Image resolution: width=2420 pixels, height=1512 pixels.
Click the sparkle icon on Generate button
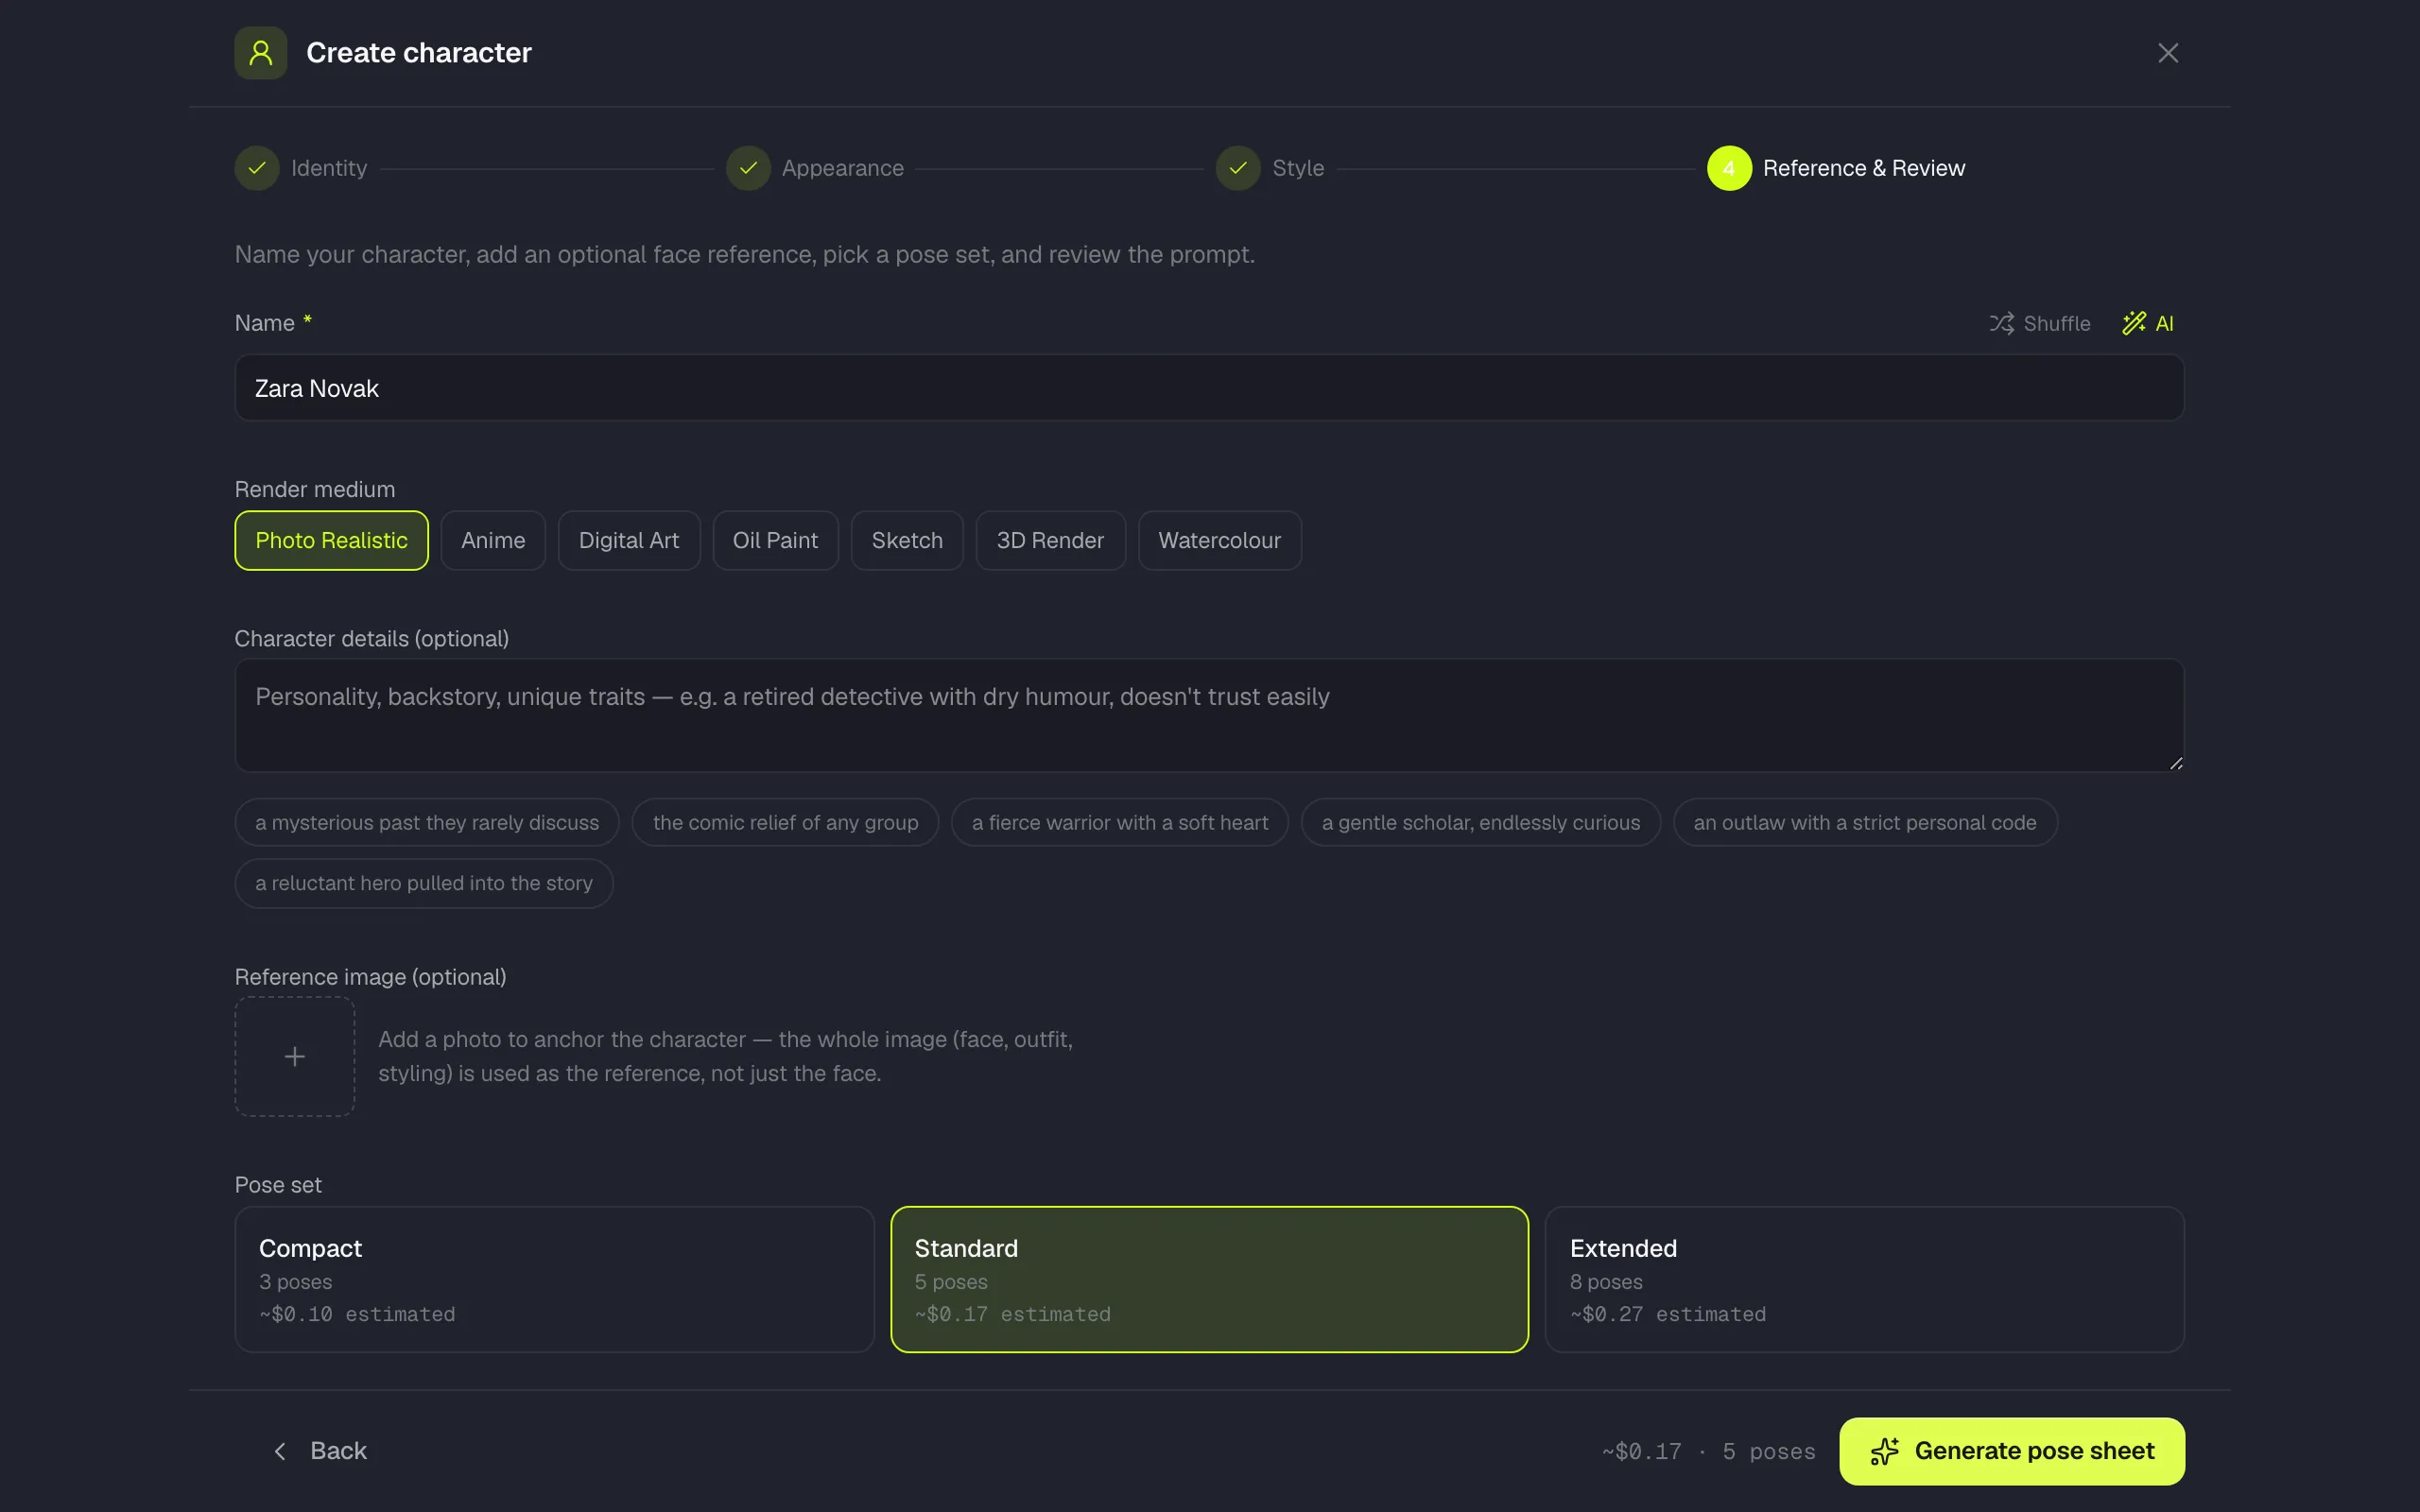click(x=1884, y=1451)
